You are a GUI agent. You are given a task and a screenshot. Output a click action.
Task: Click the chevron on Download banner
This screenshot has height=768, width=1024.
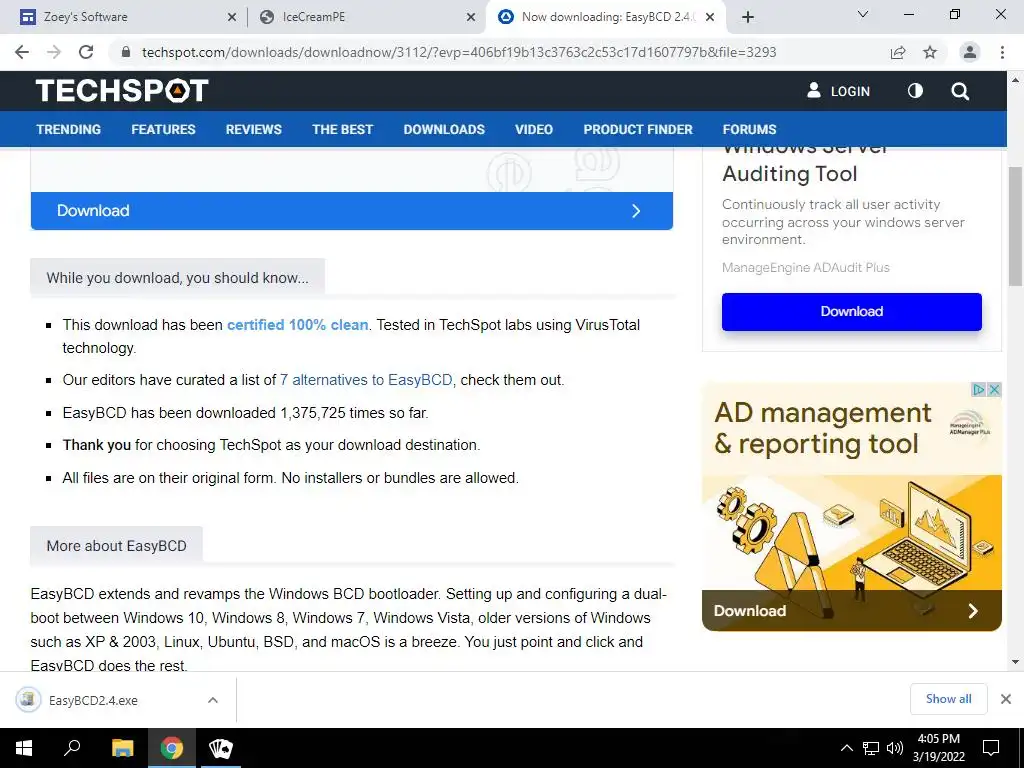click(x=636, y=210)
